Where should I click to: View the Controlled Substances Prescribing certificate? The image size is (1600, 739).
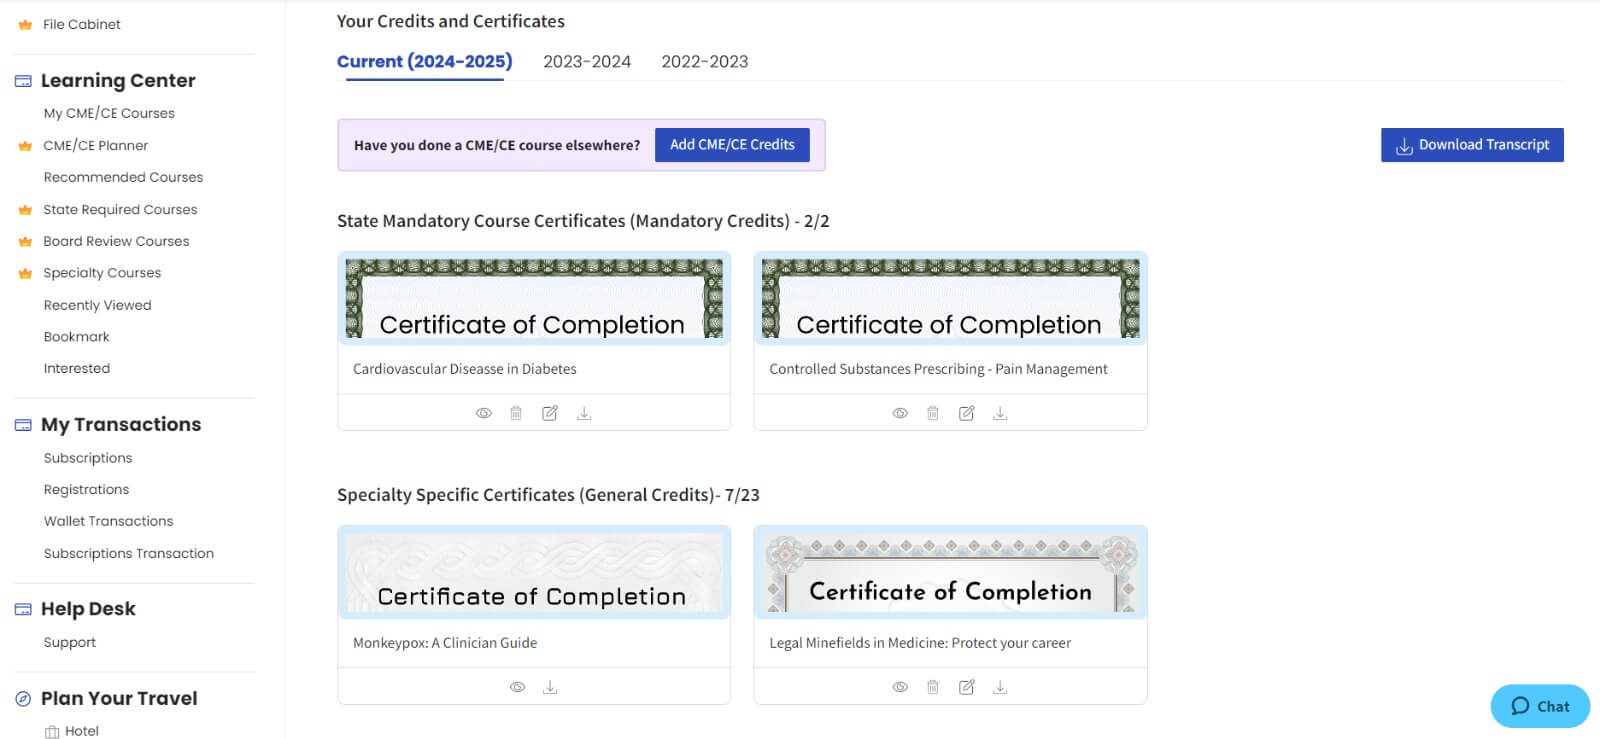click(x=900, y=413)
